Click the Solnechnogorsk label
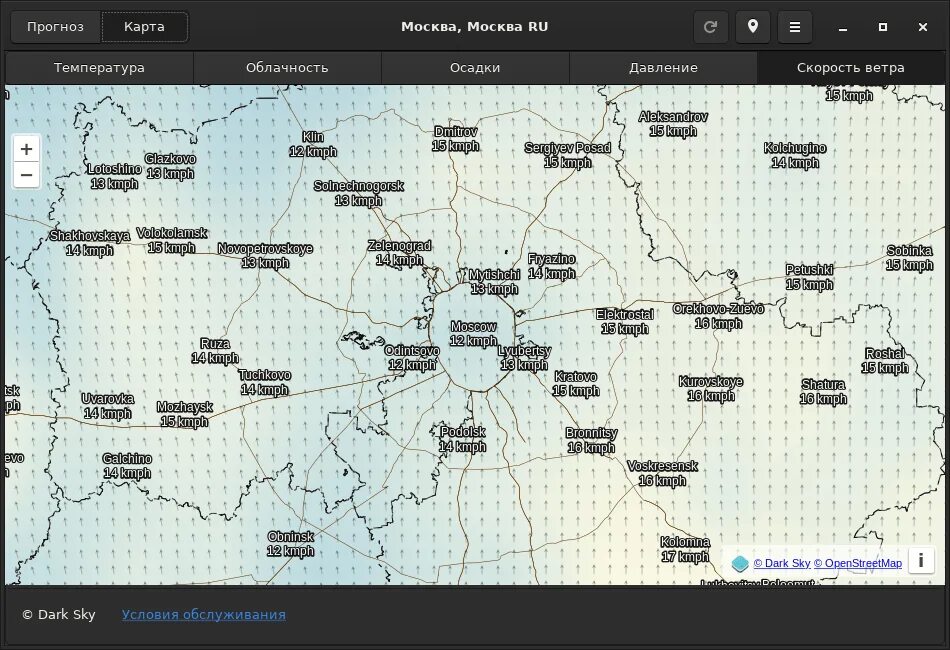This screenshot has height=650, width=950. tap(359, 193)
